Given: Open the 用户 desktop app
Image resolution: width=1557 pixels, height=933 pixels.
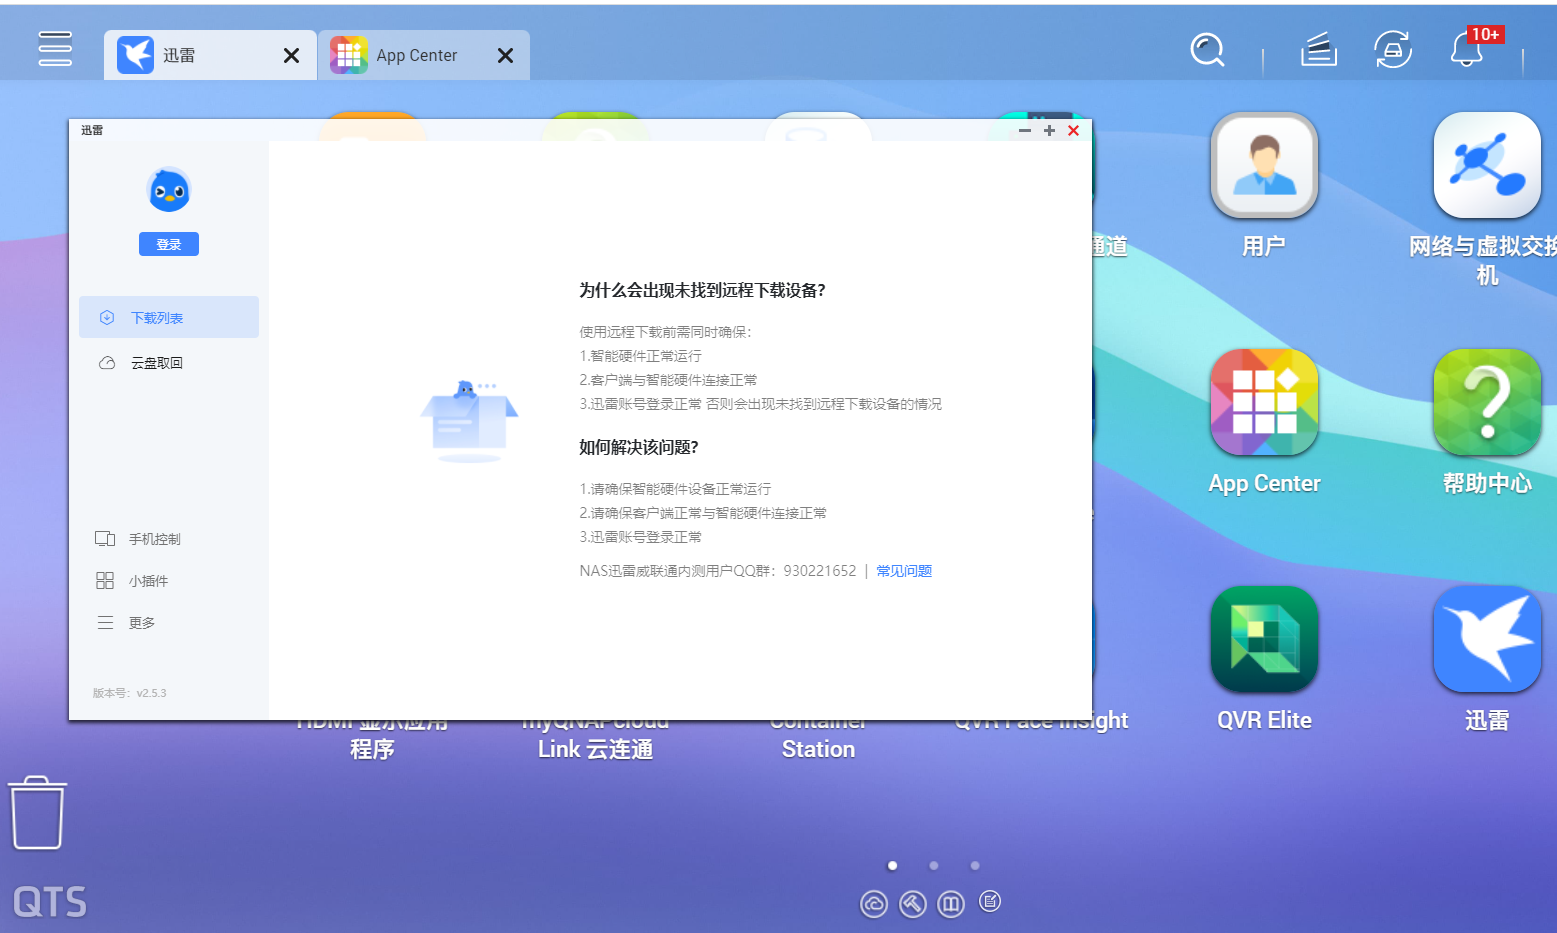Looking at the screenshot, I should pos(1264,165).
